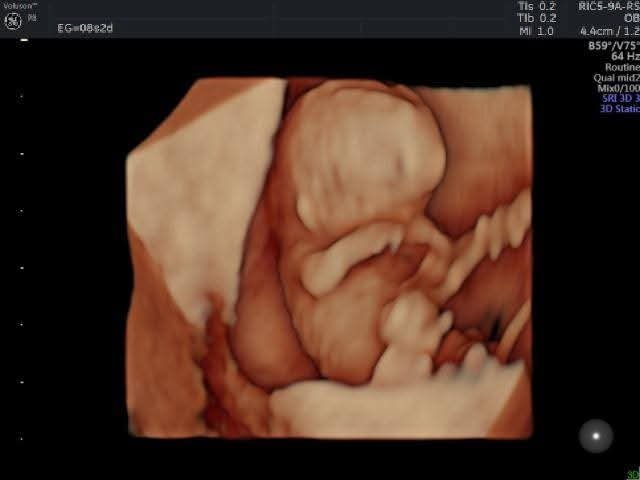Click the MI 1.0 mechanical index value
Screen dimensions: 640x480
point(537,31)
